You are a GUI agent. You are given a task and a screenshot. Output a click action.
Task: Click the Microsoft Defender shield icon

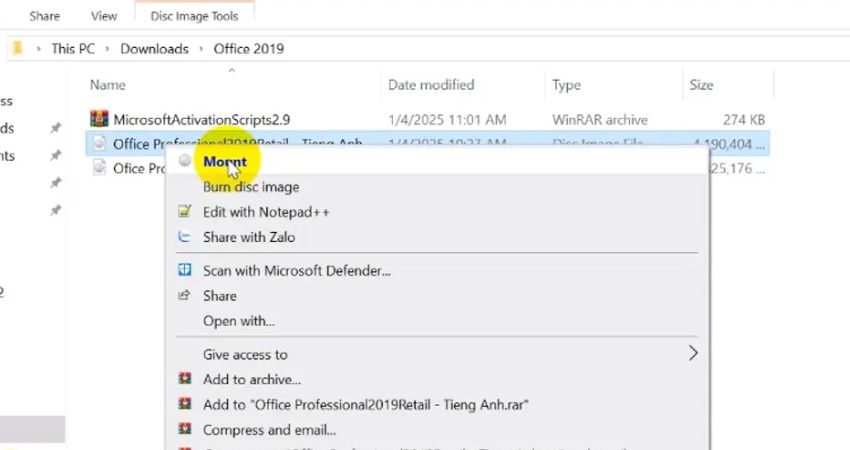(x=184, y=270)
